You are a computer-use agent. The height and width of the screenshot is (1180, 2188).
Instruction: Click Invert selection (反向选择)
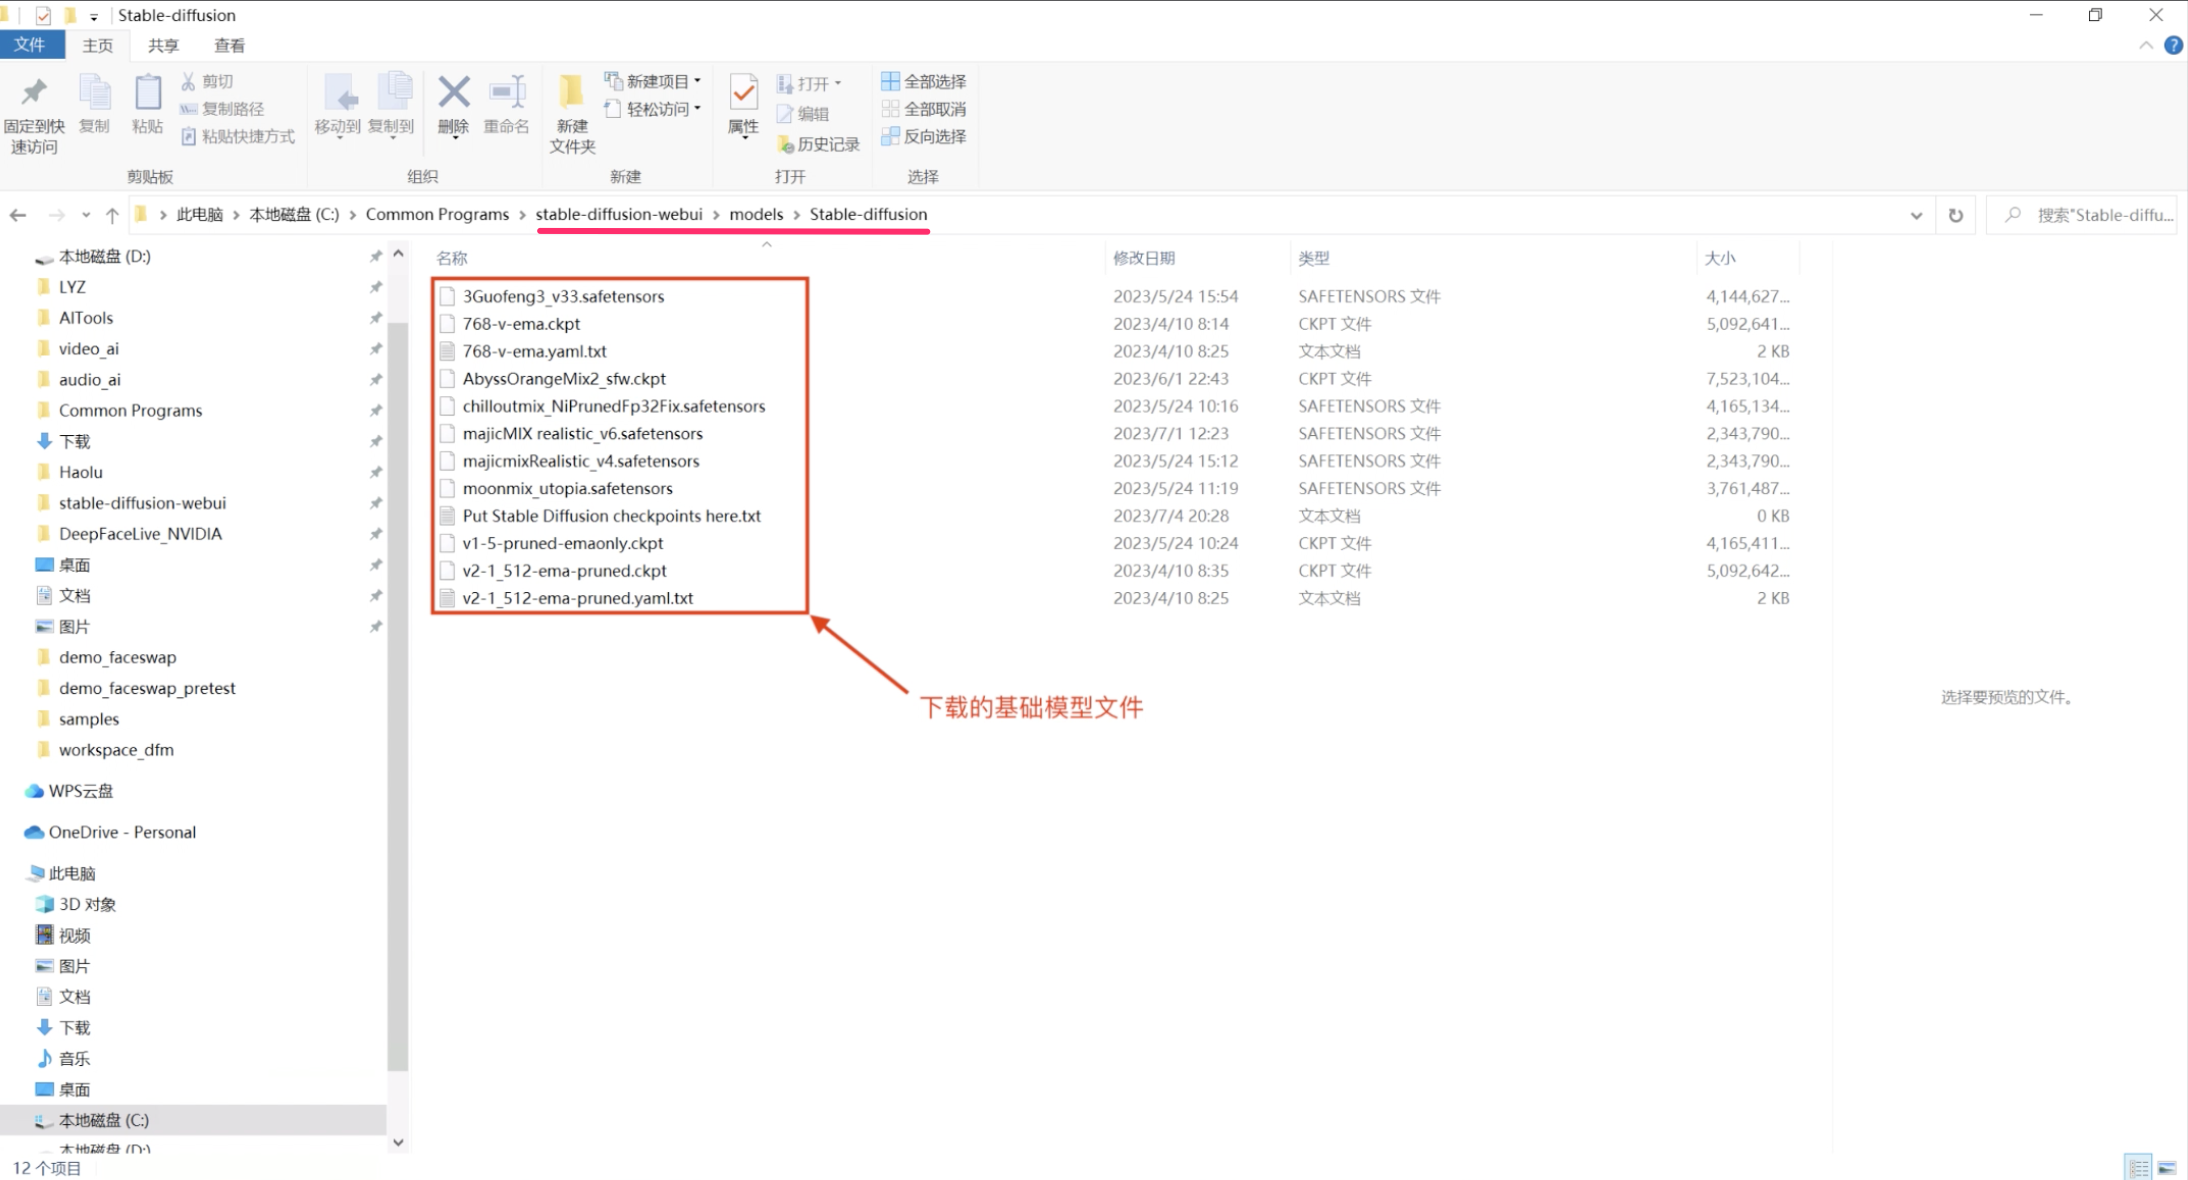[x=923, y=136]
